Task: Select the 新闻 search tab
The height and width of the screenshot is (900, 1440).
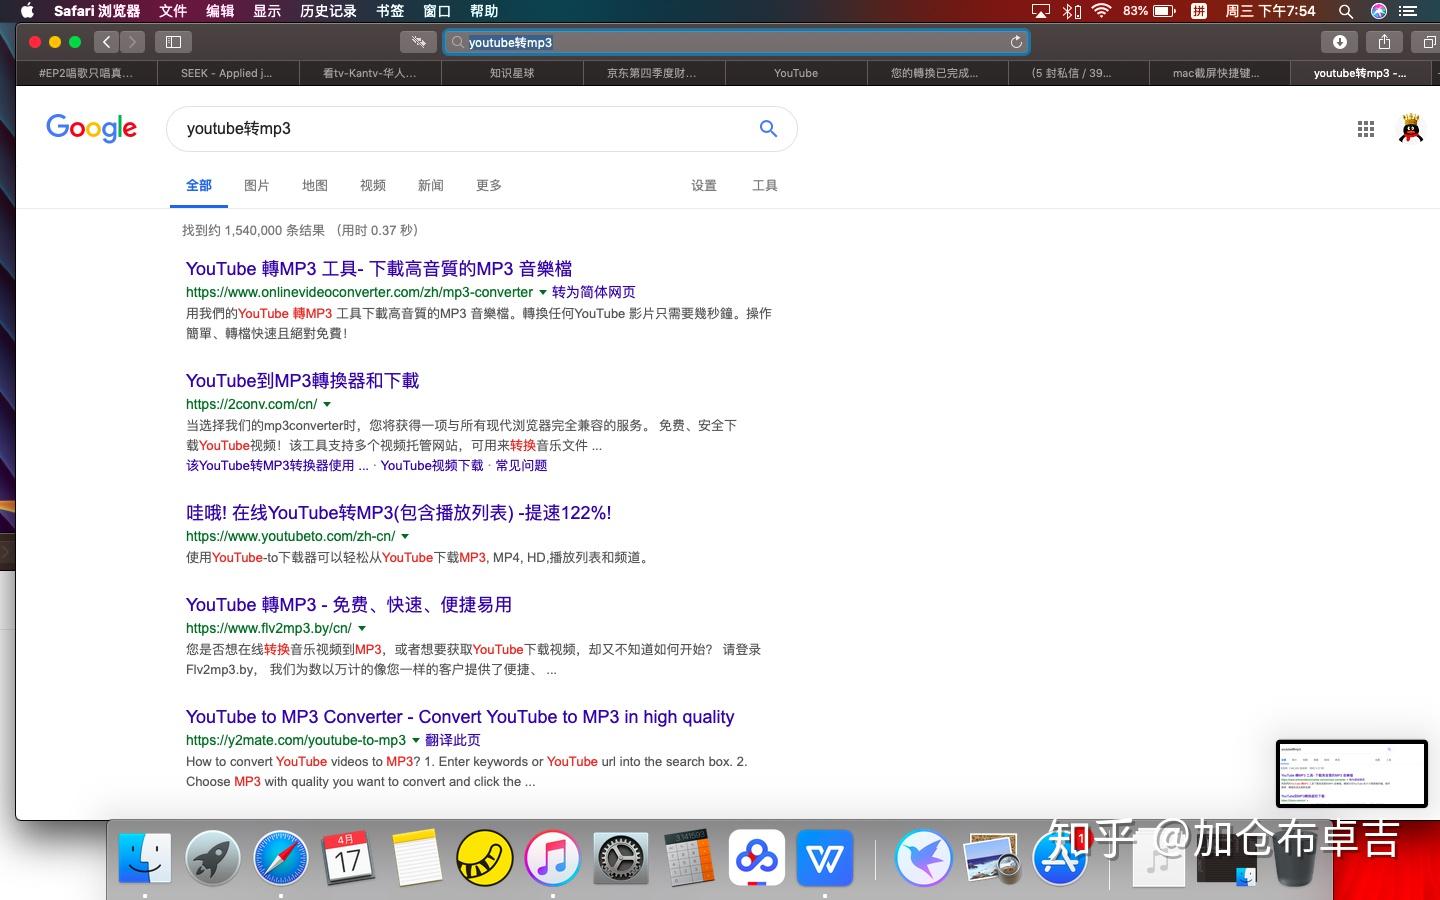Action: coord(431,185)
